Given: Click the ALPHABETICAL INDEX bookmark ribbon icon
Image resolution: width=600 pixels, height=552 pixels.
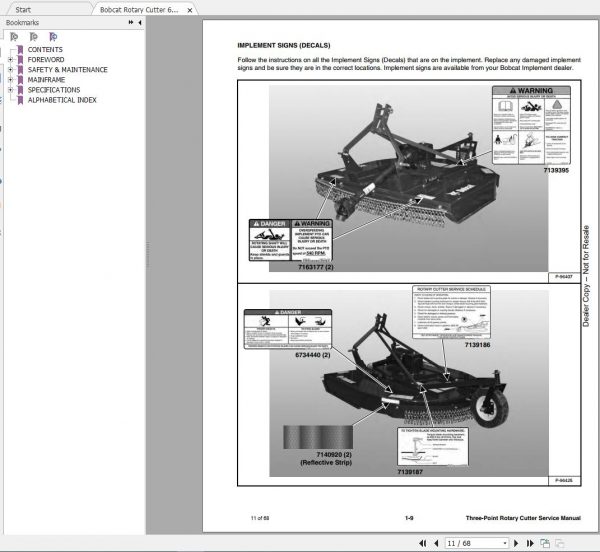Looking at the screenshot, I should click(20, 100).
